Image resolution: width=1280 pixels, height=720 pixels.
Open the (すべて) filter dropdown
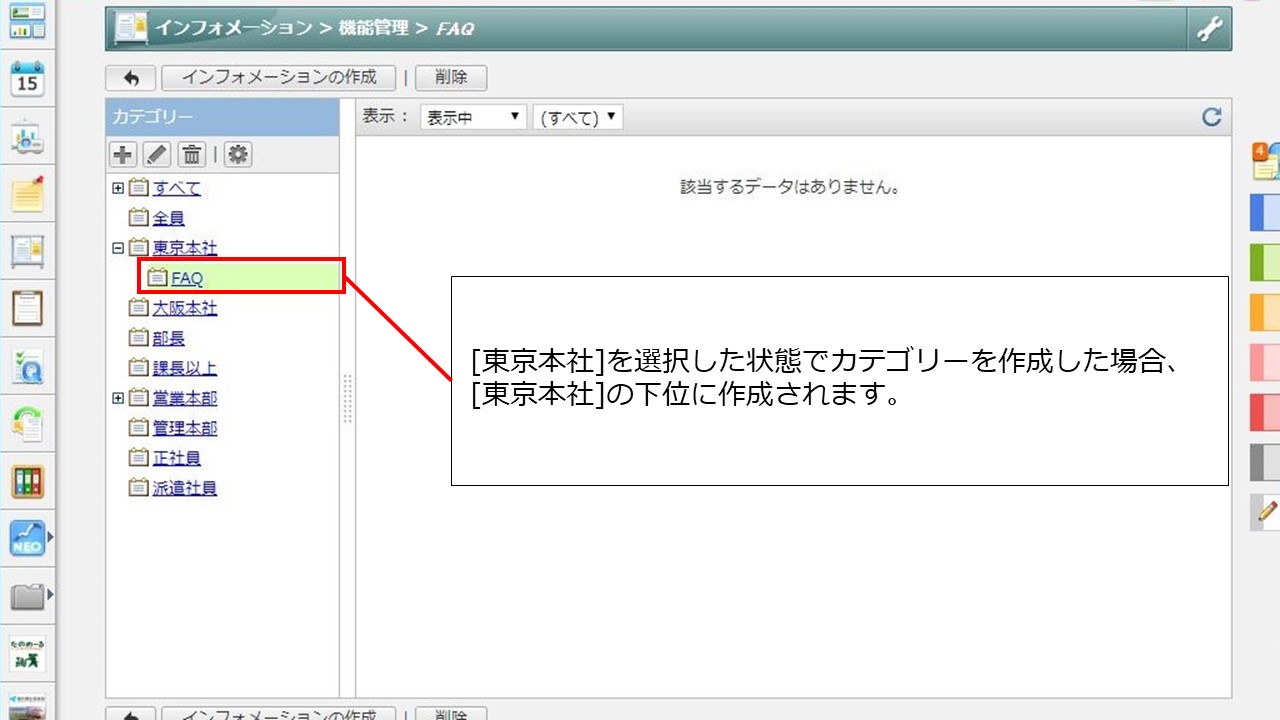(x=578, y=117)
